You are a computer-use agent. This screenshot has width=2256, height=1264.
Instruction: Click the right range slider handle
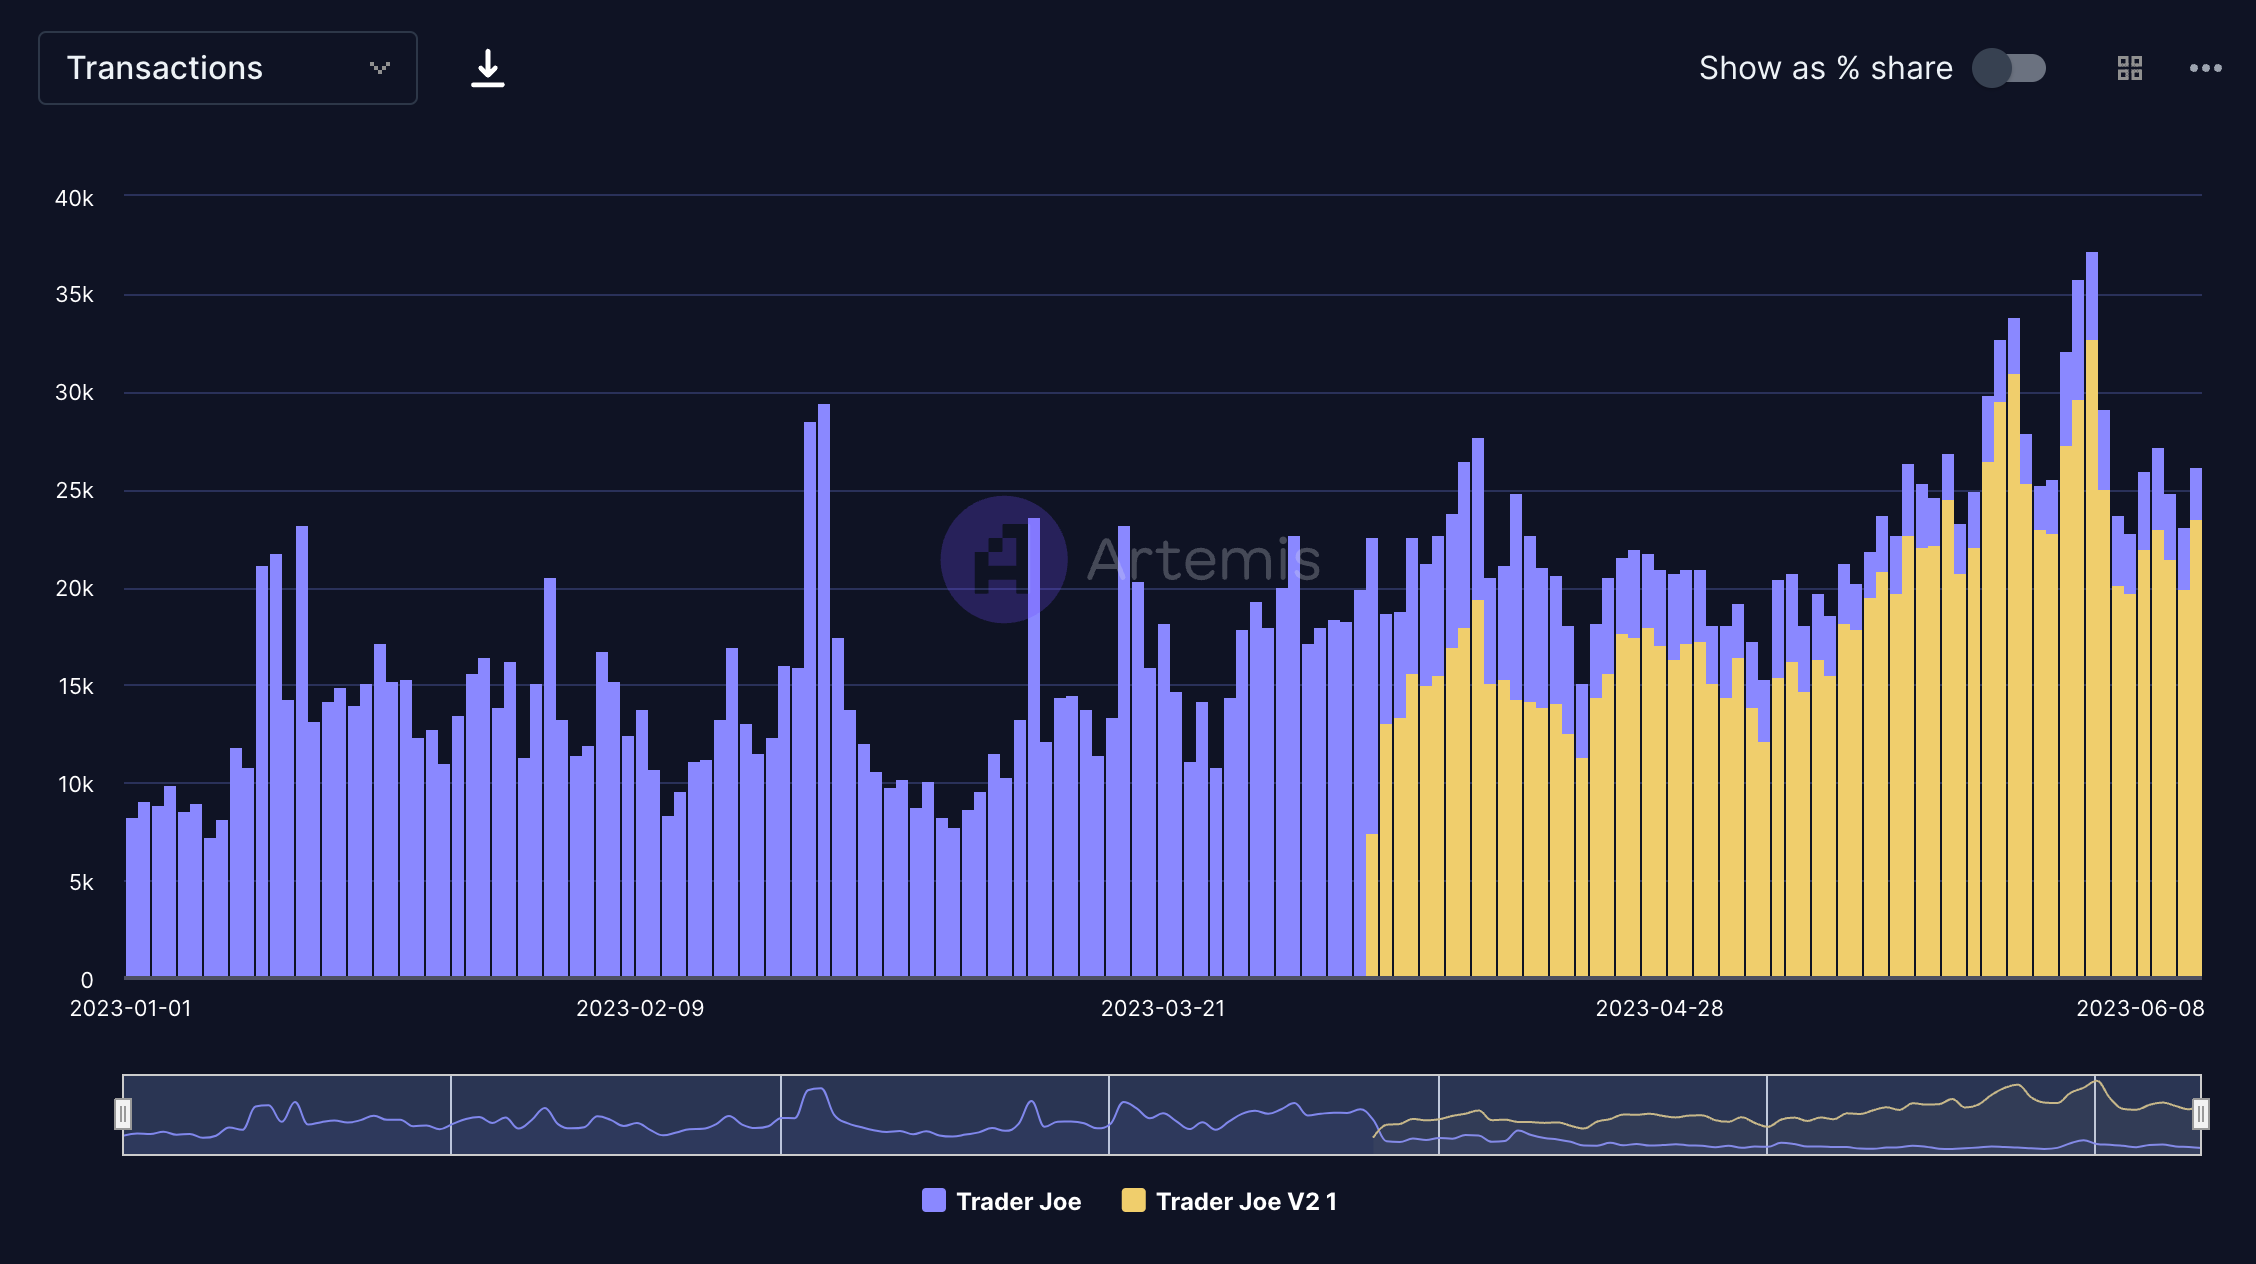click(2200, 1114)
